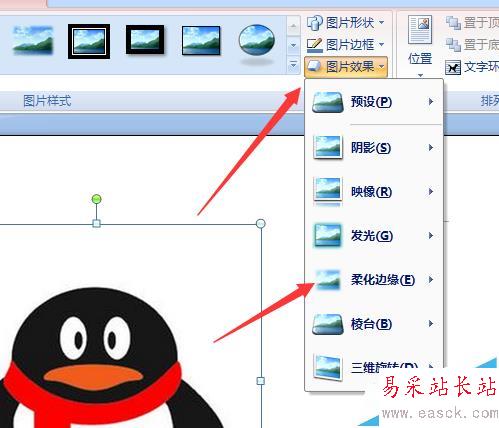Expand the picture styles gallery
Viewport: 499px width, 428px height.
click(293, 64)
